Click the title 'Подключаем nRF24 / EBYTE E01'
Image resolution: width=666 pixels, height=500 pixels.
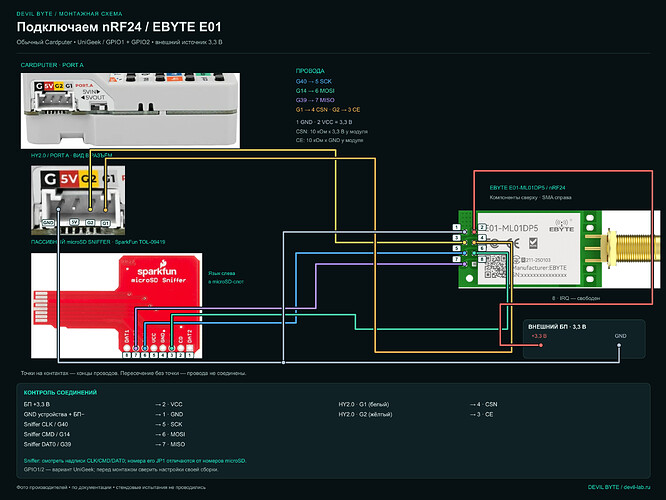pos(119,27)
